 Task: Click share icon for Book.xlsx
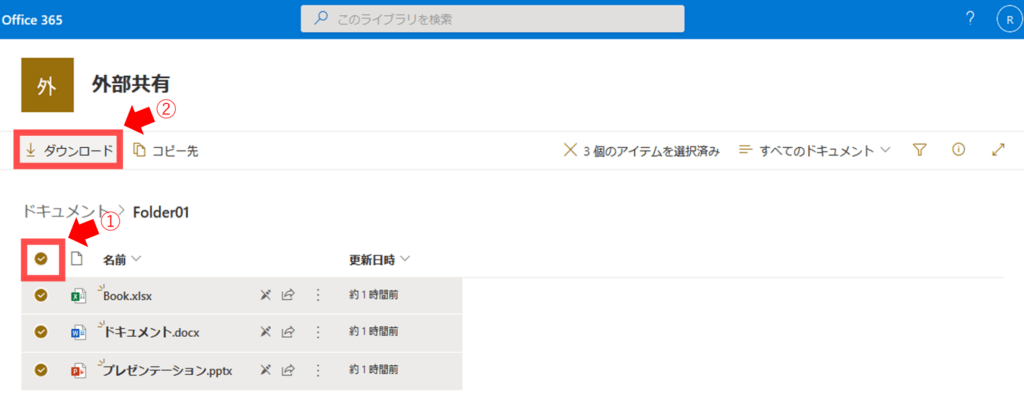coord(288,295)
